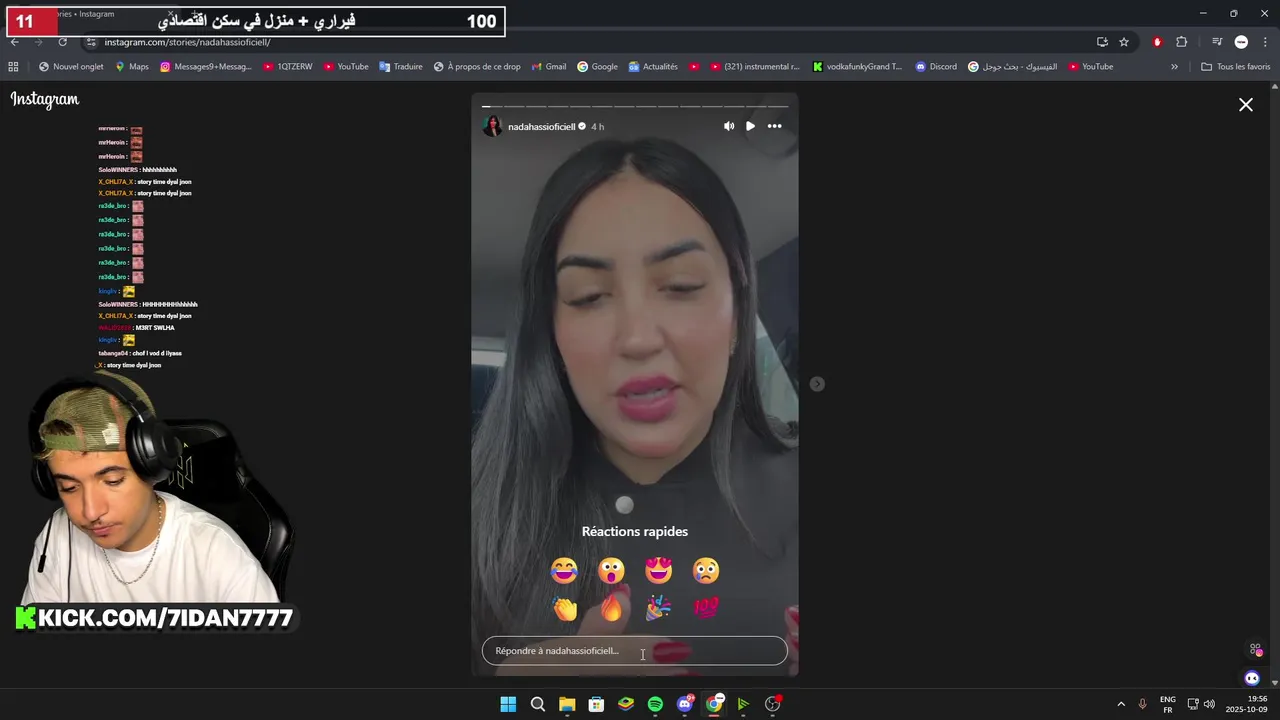1280x720 pixels.
Task: Click the Instagram logo
Action: coord(45,99)
